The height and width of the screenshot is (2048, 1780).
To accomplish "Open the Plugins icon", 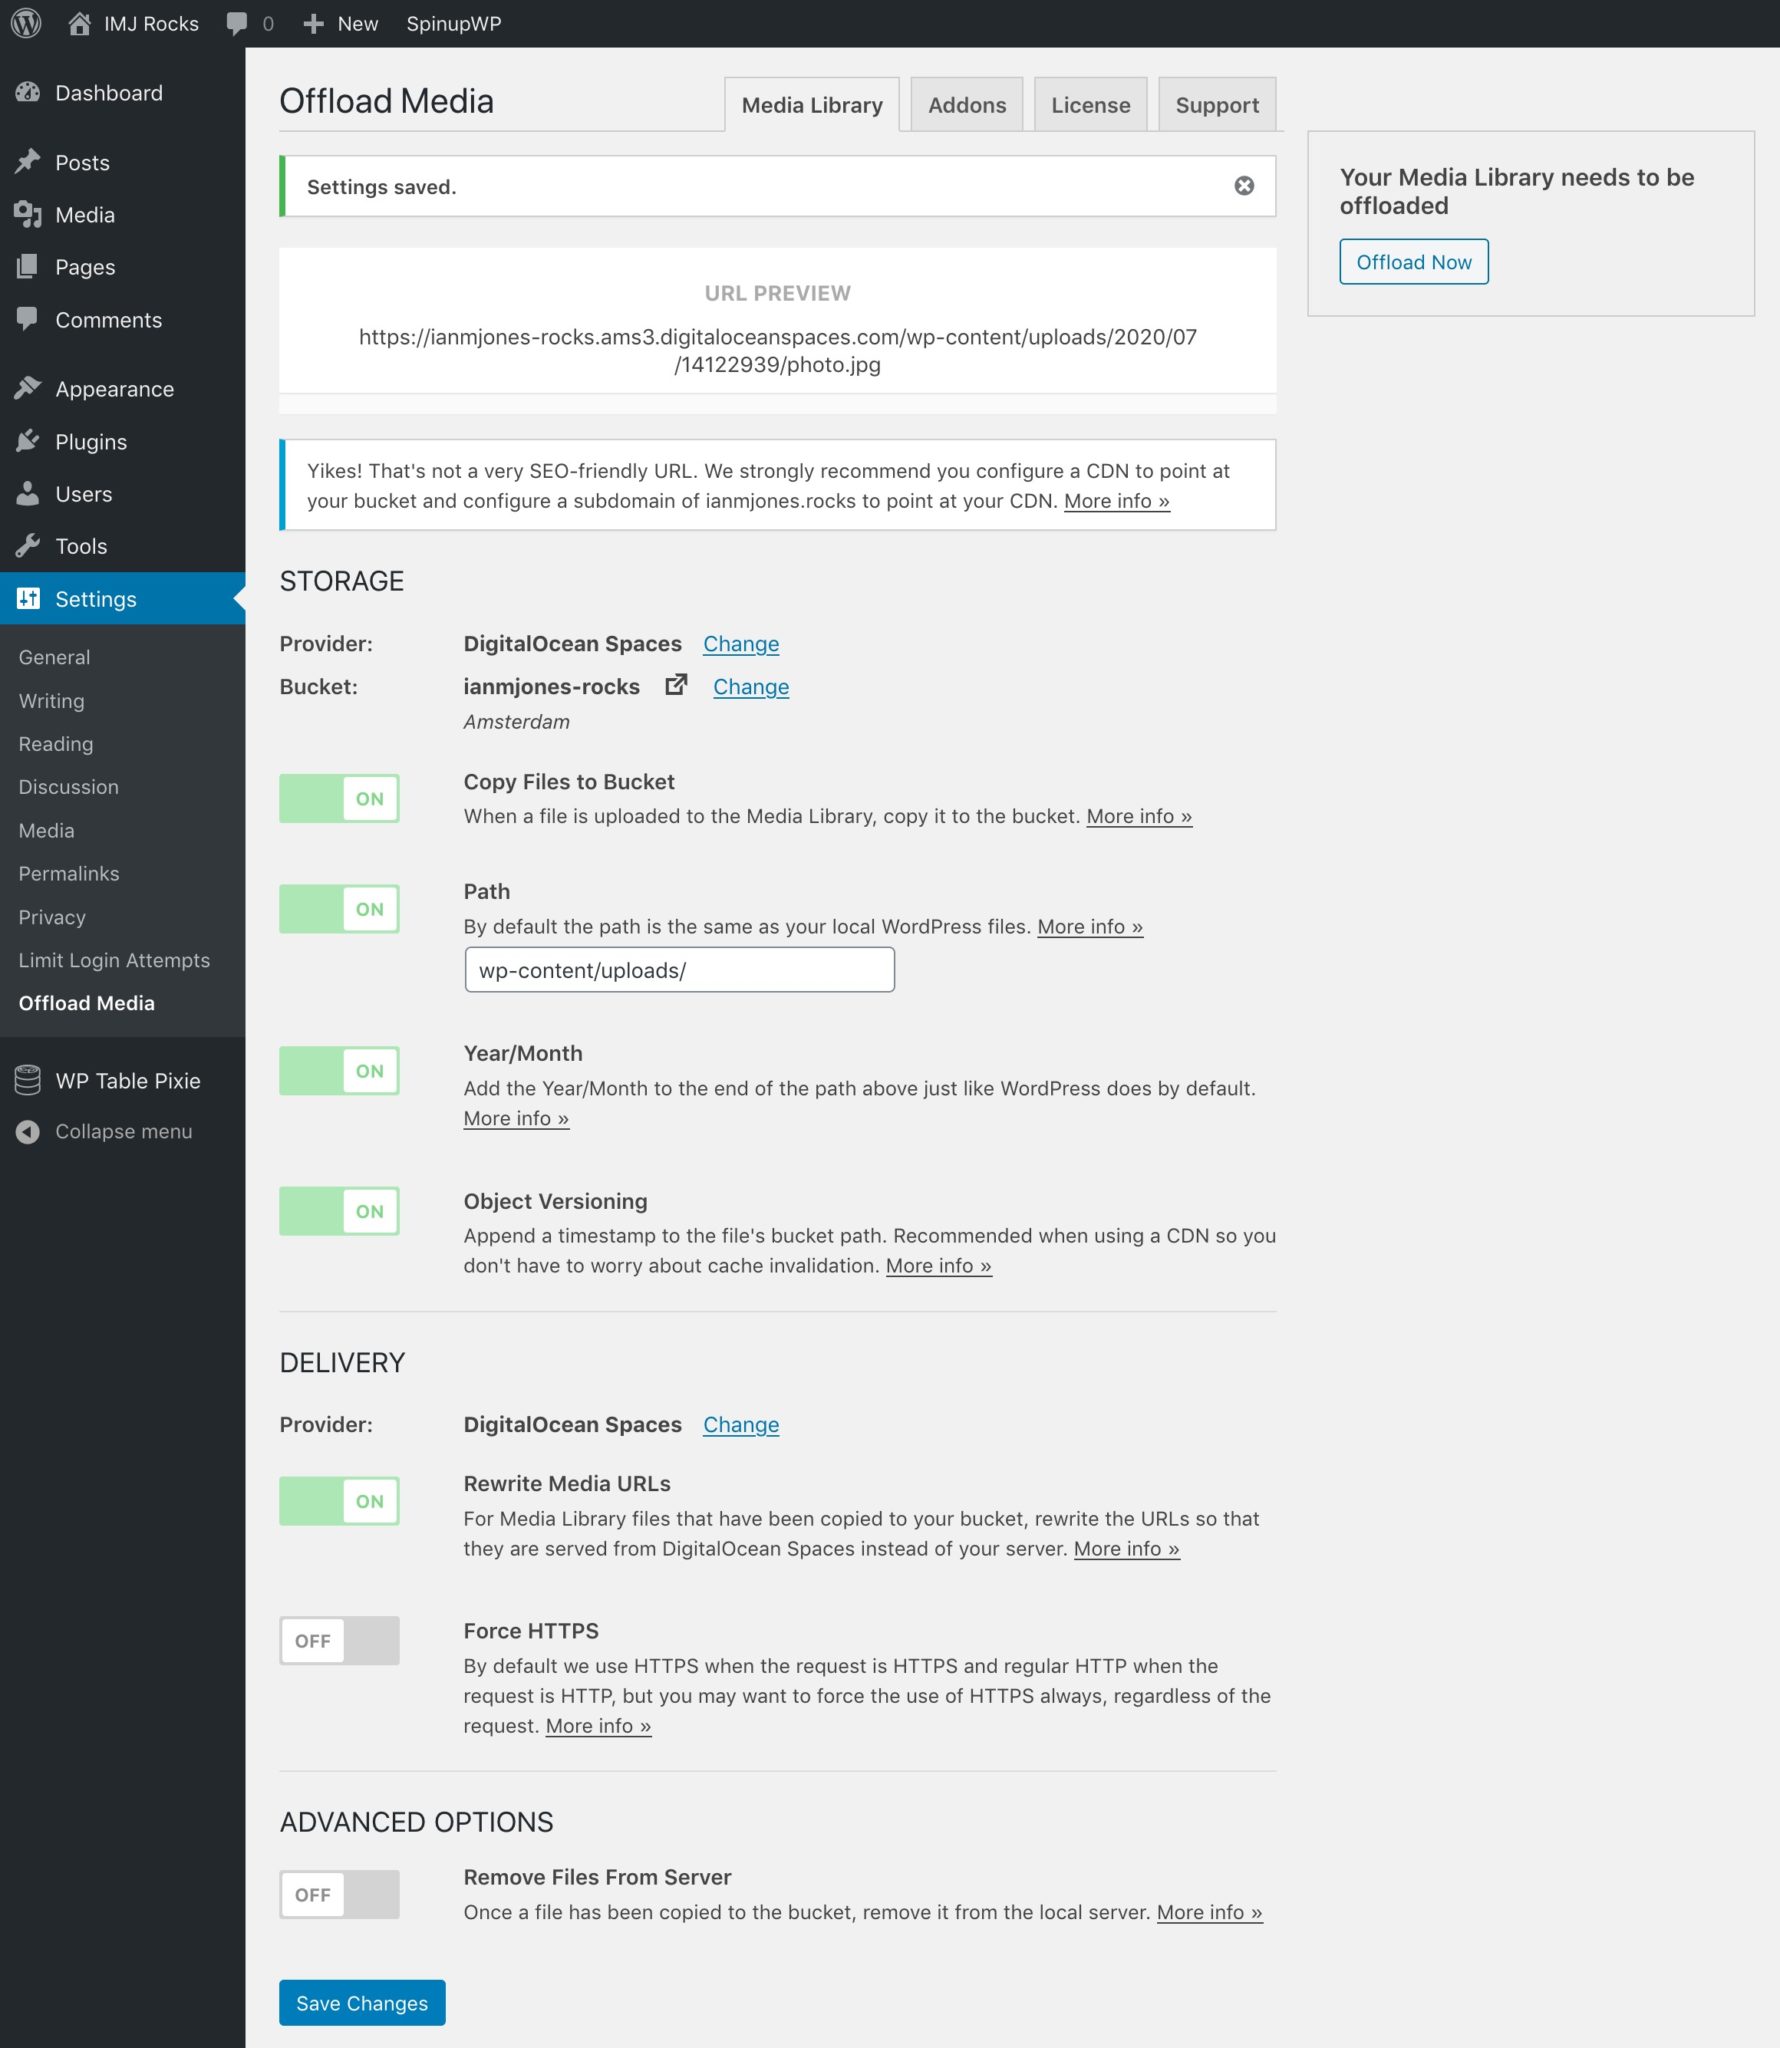I will (29, 441).
